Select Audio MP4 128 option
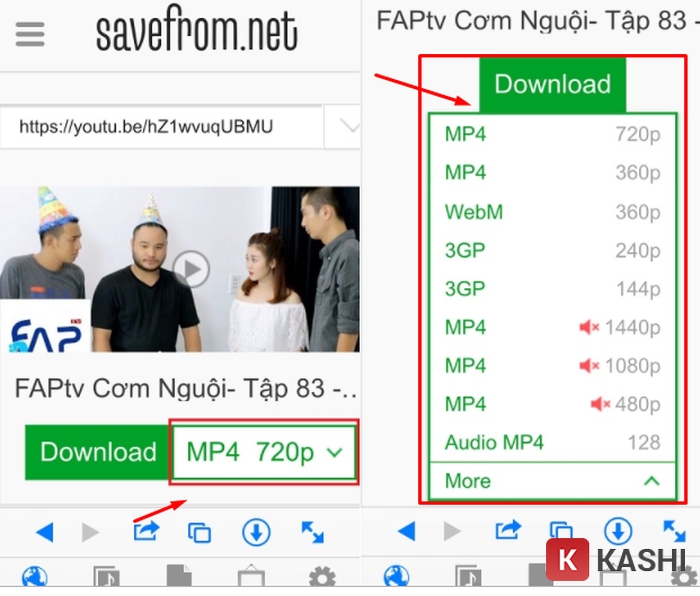The width and height of the screenshot is (700, 596). coord(553,442)
